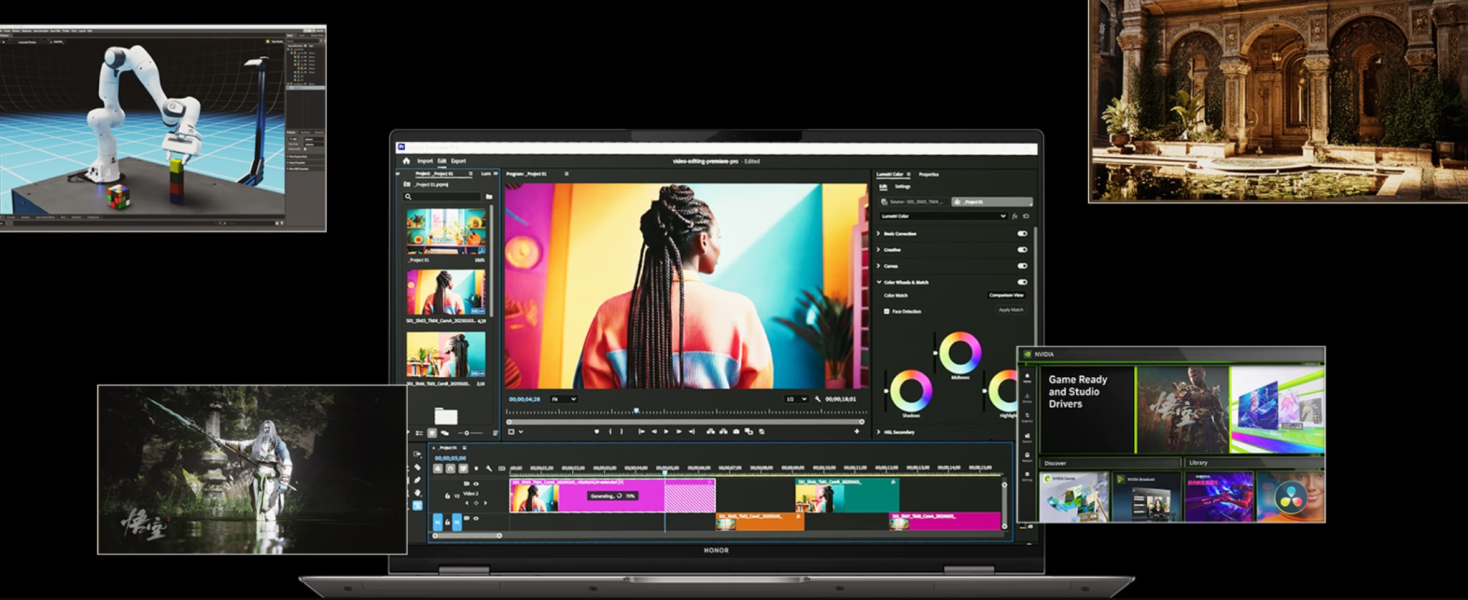Click the new bin folder icon beside search

(489, 197)
